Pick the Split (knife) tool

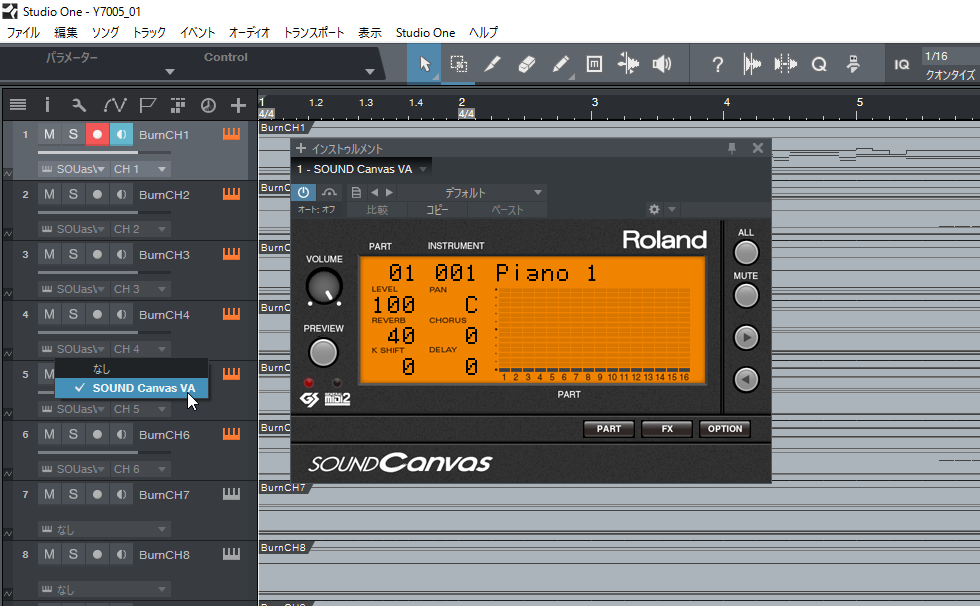click(492, 64)
